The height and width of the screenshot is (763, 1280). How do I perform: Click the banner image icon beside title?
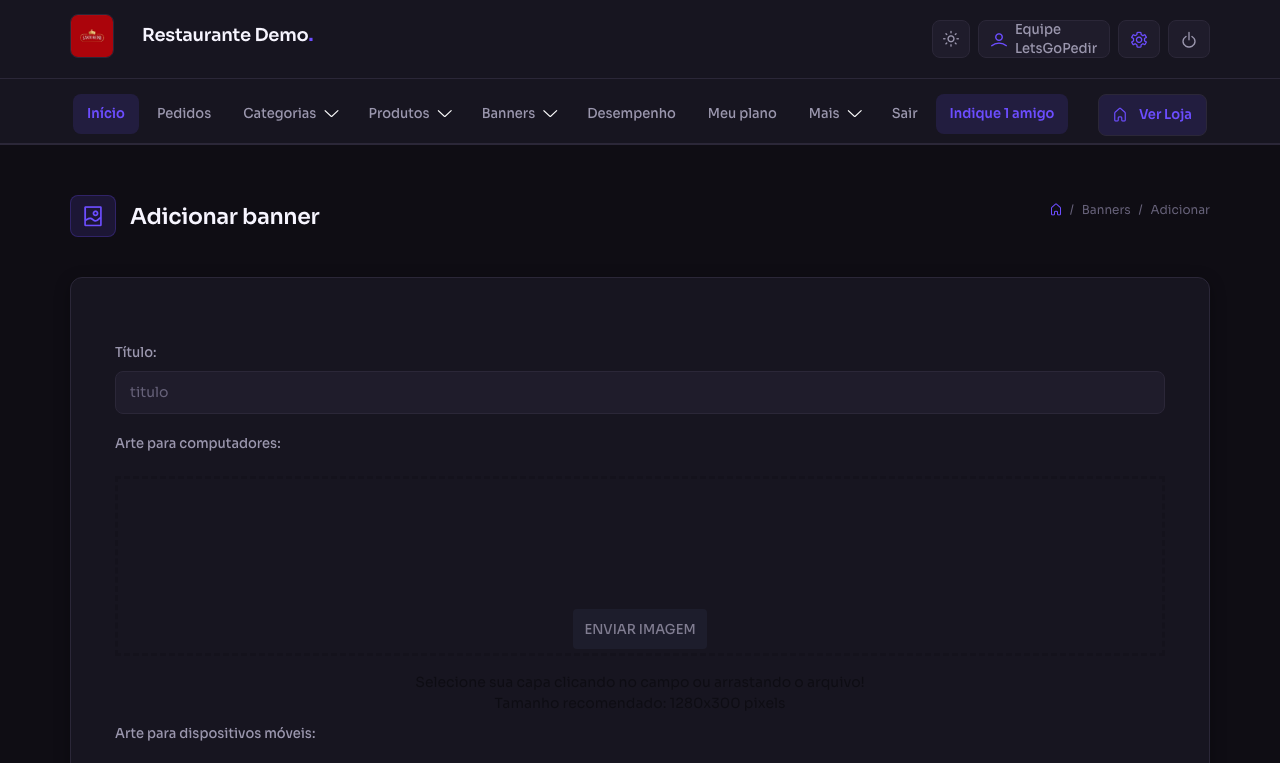point(93,216)
